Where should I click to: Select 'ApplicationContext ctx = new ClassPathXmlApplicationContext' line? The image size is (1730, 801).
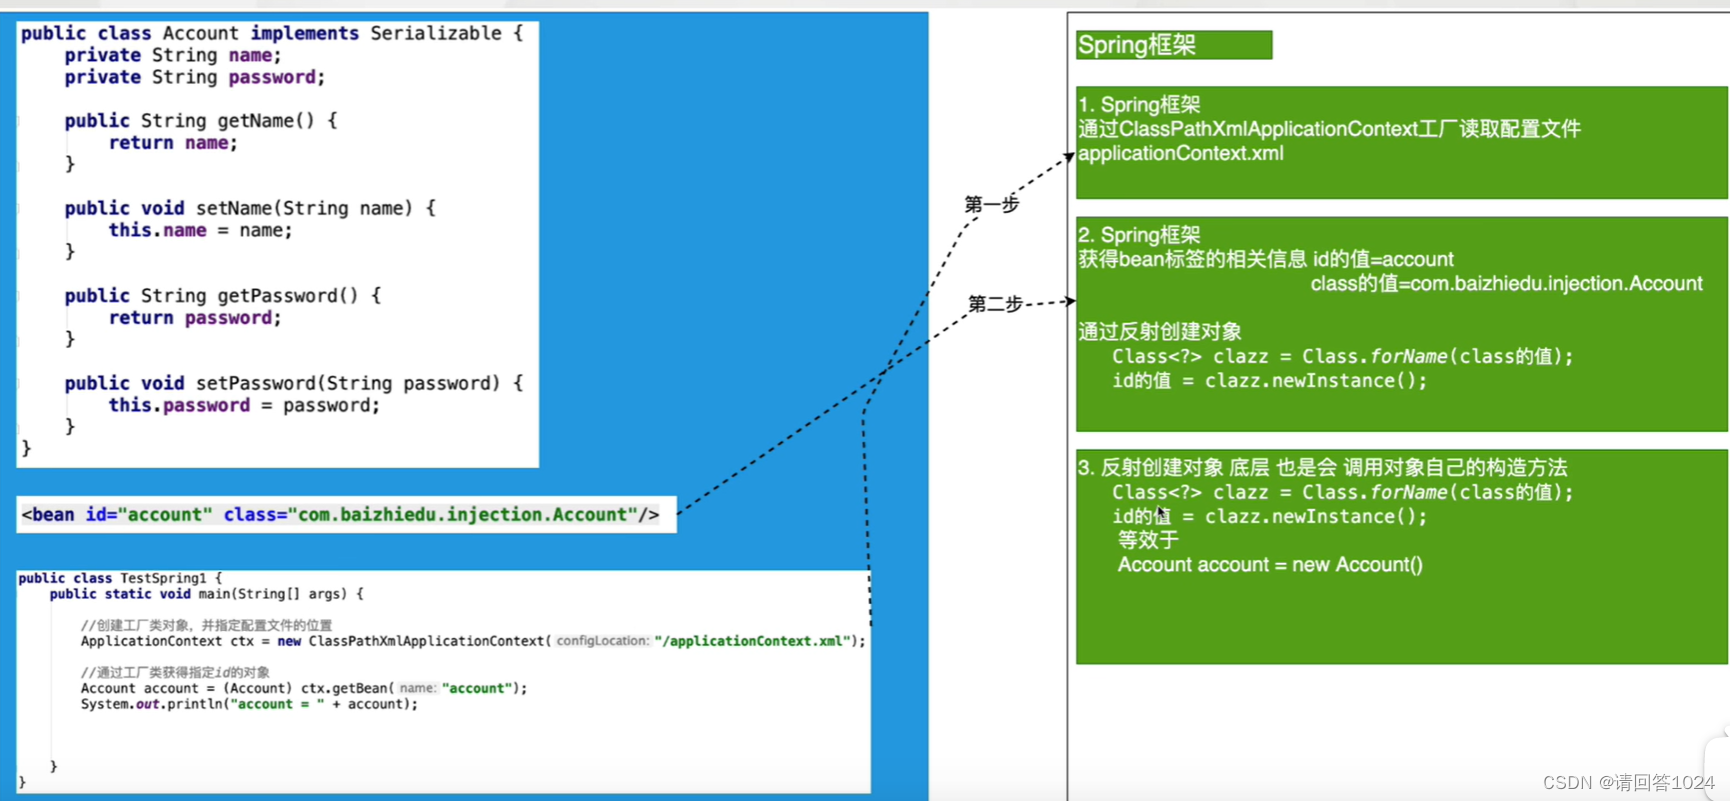click(x=473, y=641)
